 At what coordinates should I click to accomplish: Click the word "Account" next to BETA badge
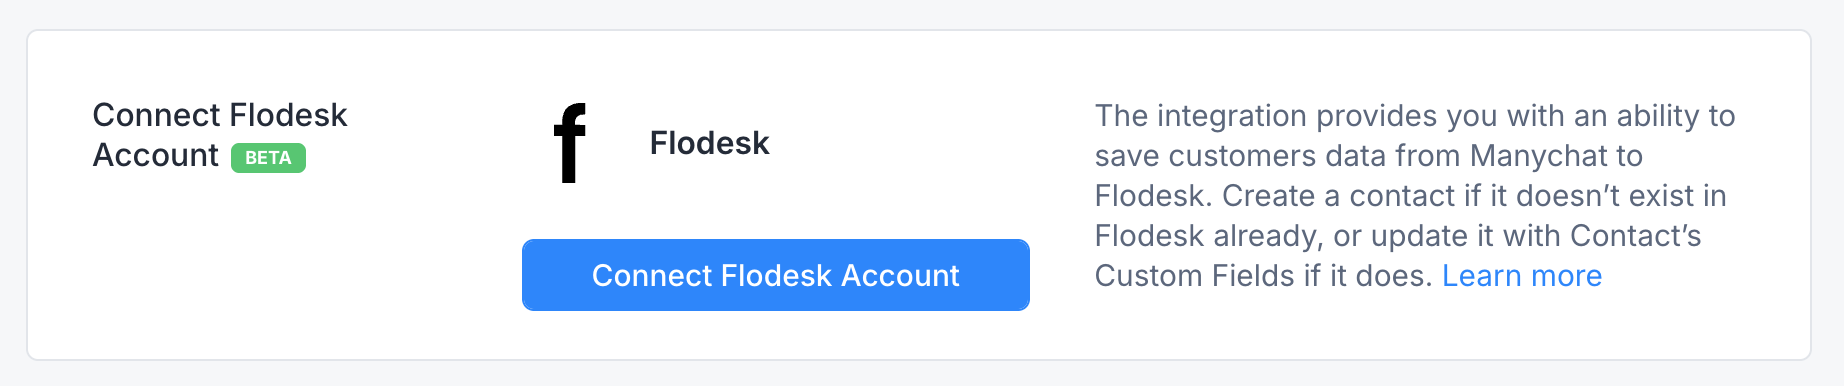point(155,155)
